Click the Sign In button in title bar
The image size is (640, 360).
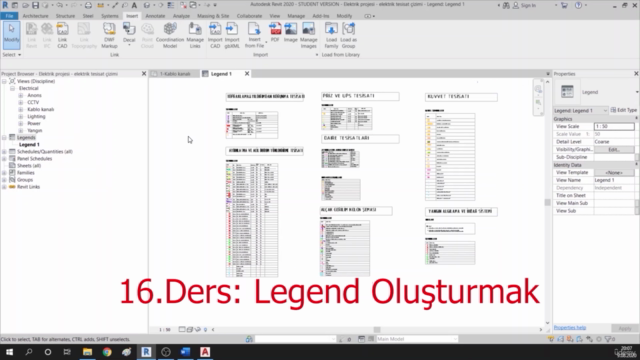(524, 5)
